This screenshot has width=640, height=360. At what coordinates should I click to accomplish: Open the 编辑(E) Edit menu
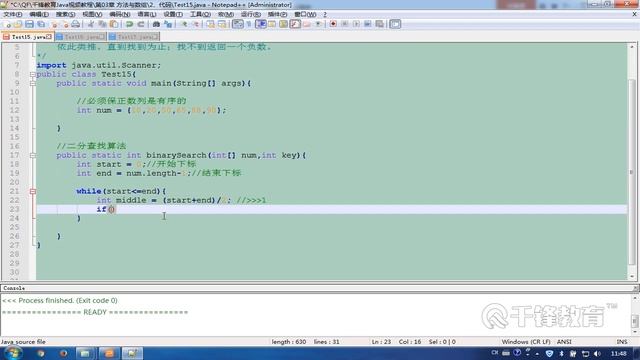39,14
